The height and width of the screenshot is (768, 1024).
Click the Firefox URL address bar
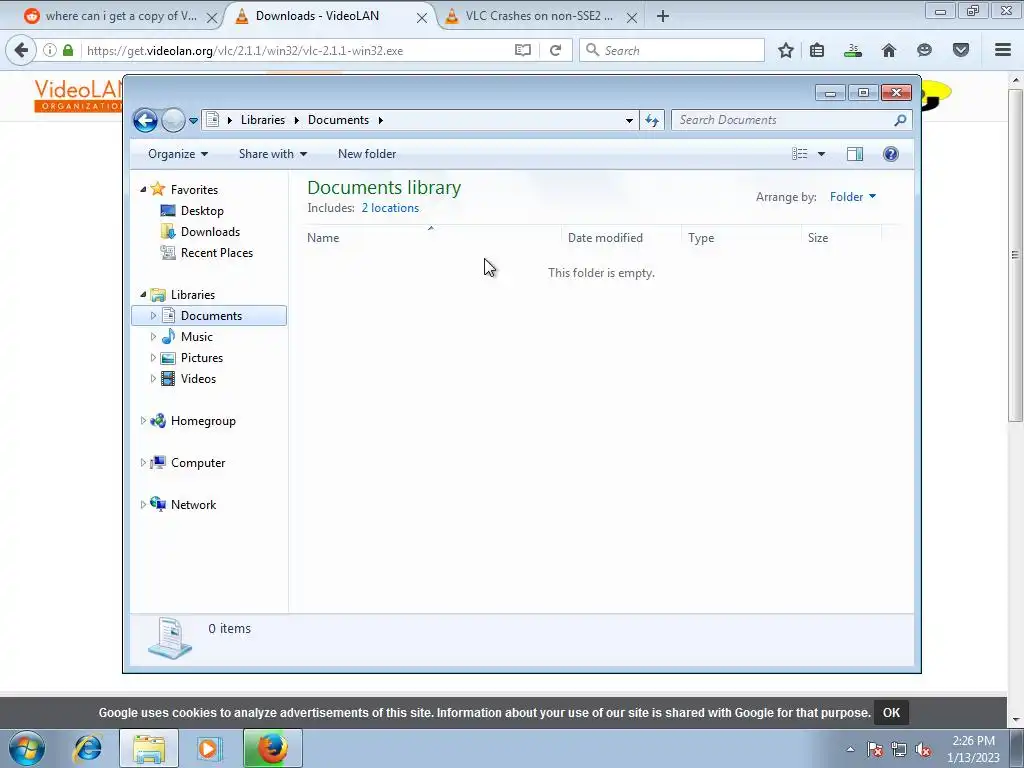click(x=297, y=51)
